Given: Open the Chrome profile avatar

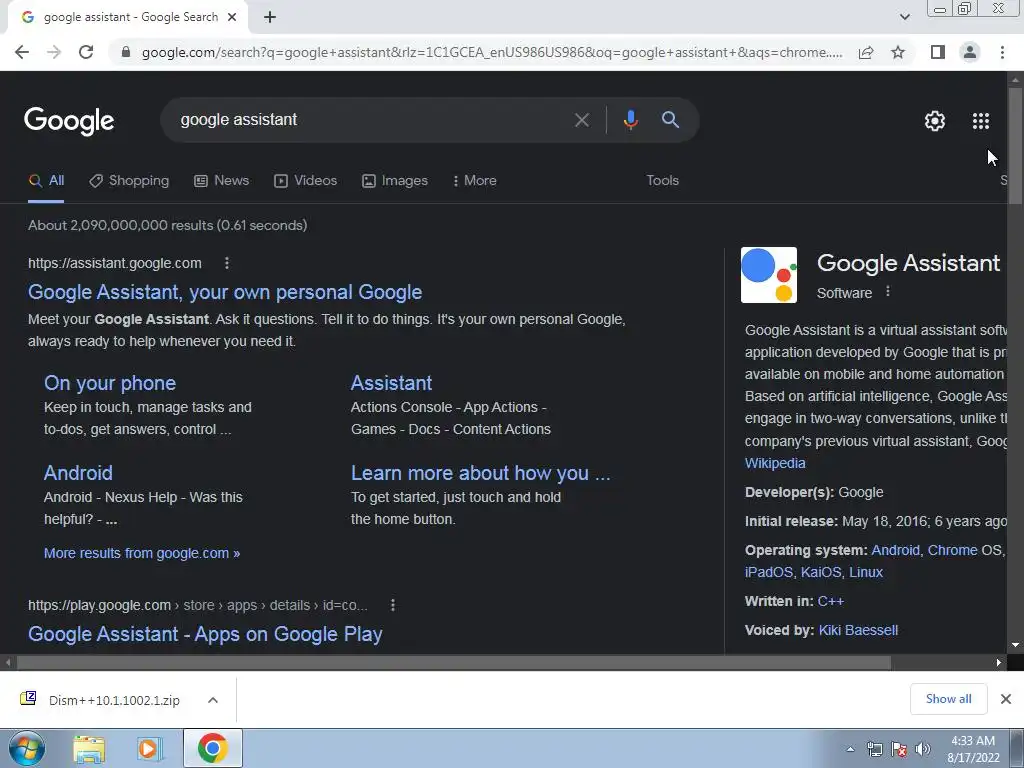Looking at the screenshot, I should (x=970, y=52).
